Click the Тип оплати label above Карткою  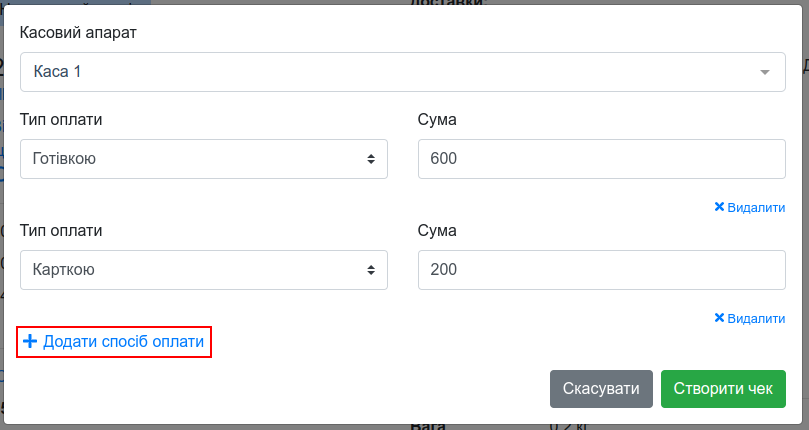click(61, 230)
